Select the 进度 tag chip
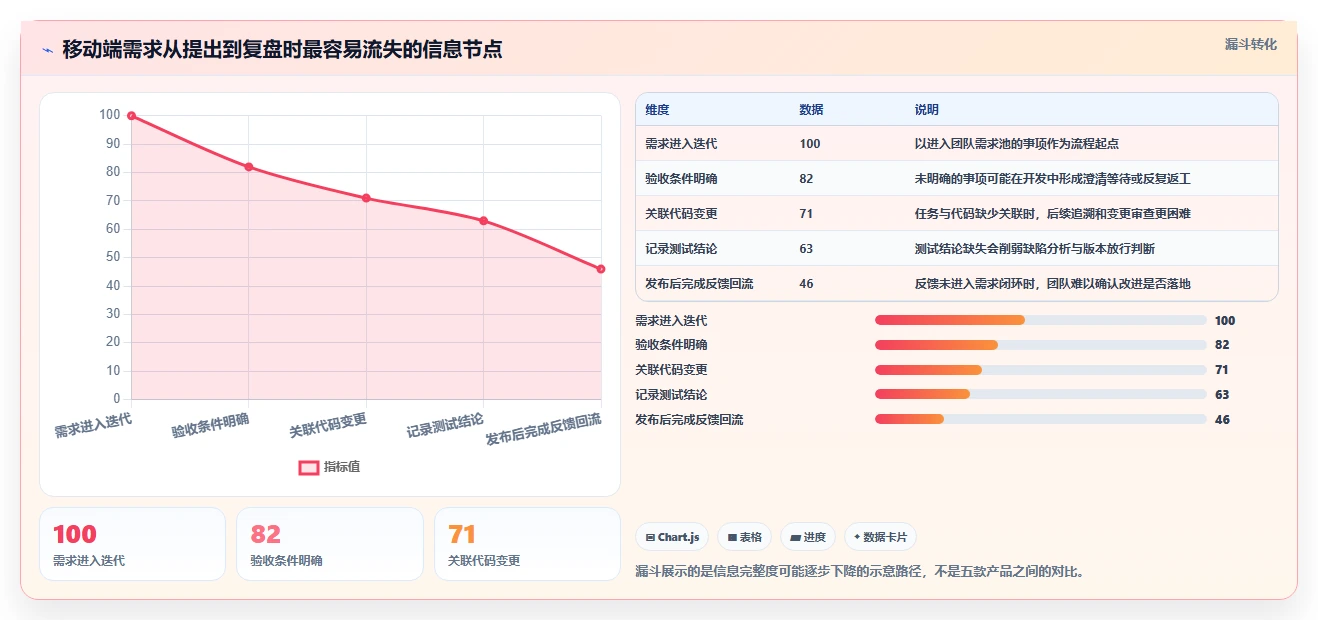This screenshot has height=620, width=1318. [808, 537]
